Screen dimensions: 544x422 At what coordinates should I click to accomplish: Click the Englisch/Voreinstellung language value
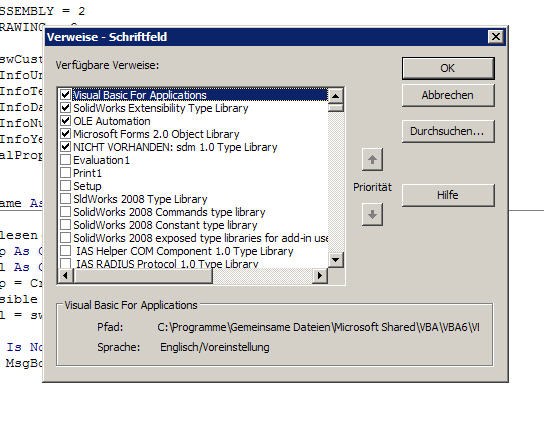coord(215,347)
